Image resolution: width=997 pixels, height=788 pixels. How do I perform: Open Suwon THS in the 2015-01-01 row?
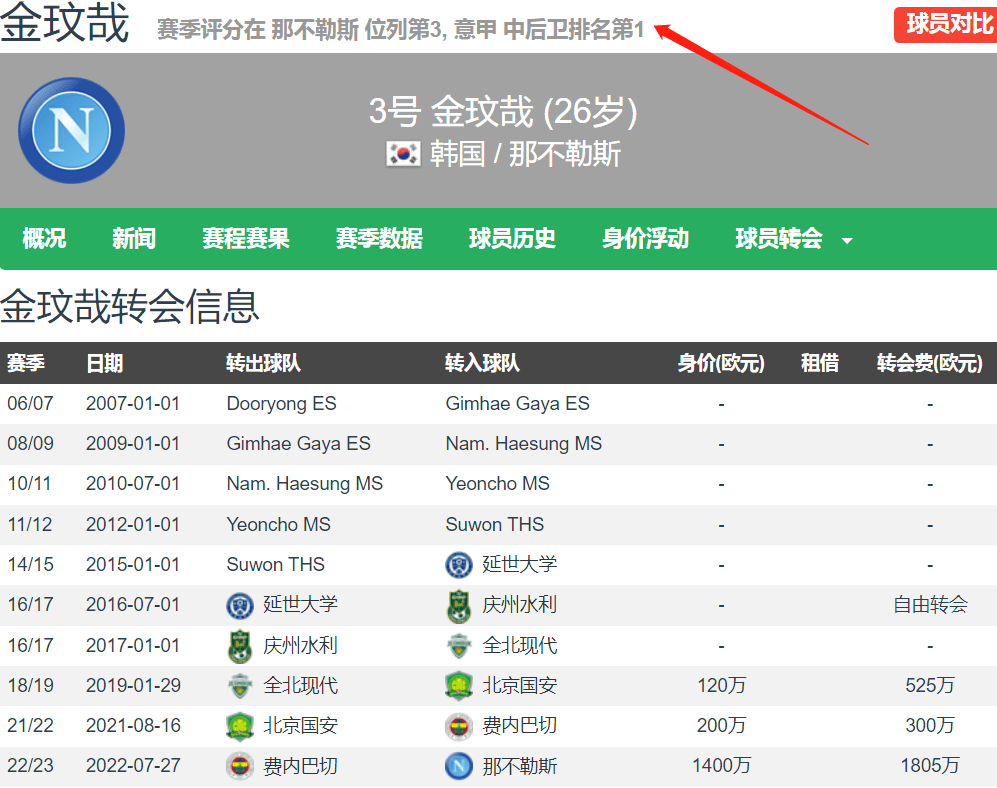click(x=276, y=565)
